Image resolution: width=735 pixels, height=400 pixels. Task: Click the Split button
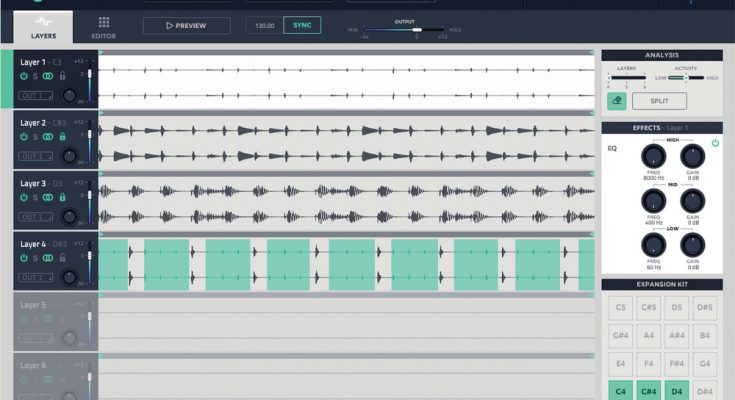659,101
